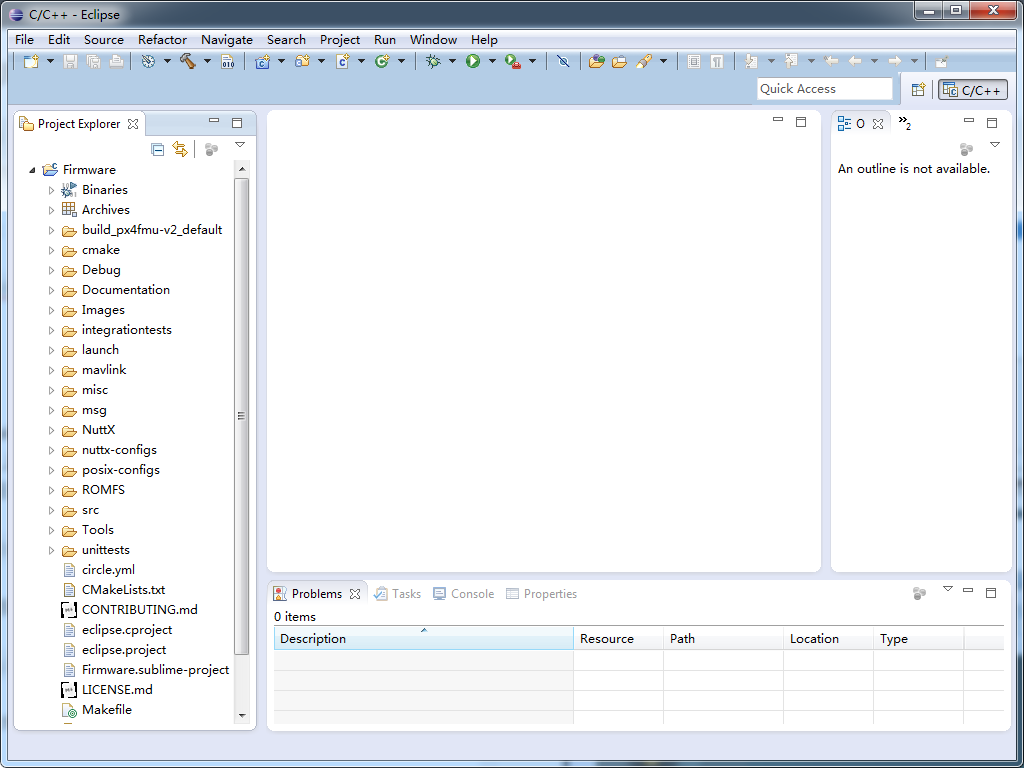Click the Previous Annotation toolbar icon
Viewport: 1024px width, 768px height.
(791, 61)
